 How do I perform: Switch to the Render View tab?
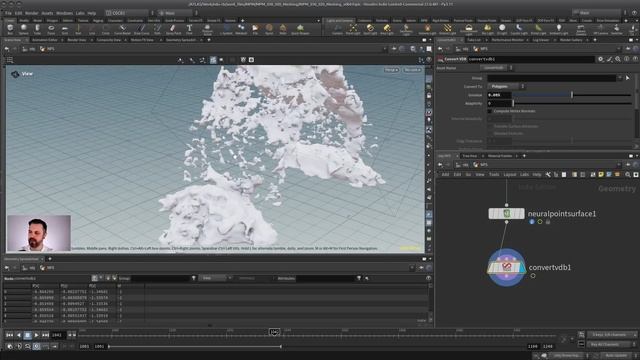[76, 40]
